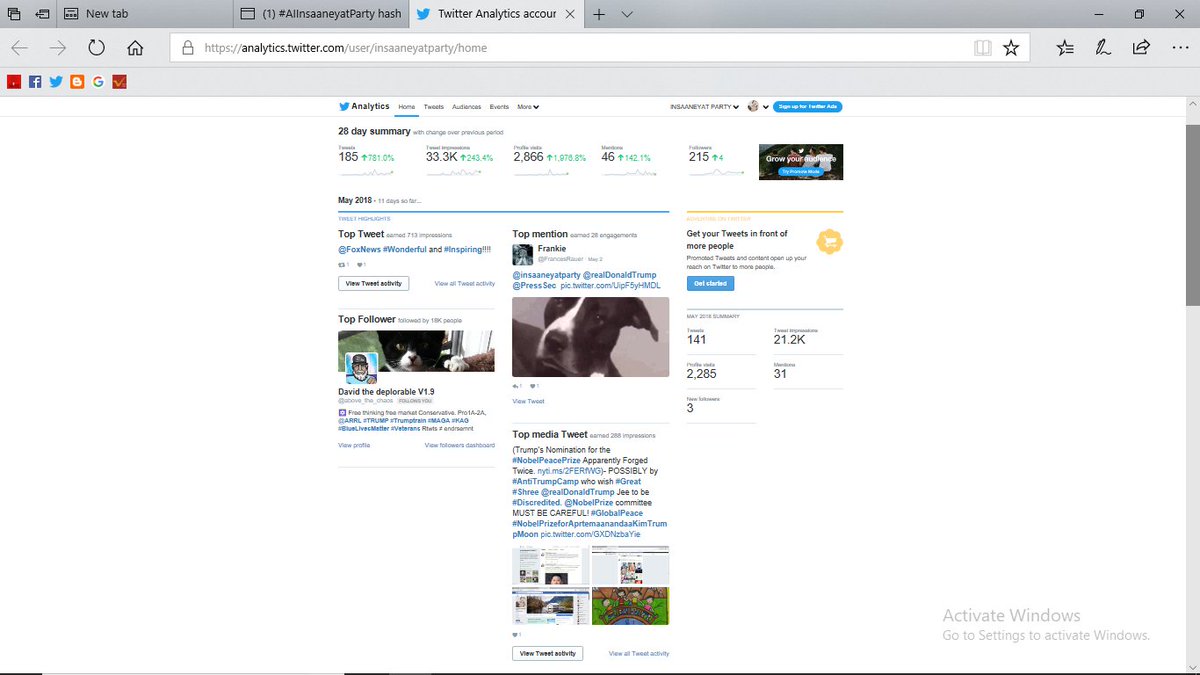Click View Tweet activity under Top media Tweet
The image size is (1200, 675).
pos(548,653)
